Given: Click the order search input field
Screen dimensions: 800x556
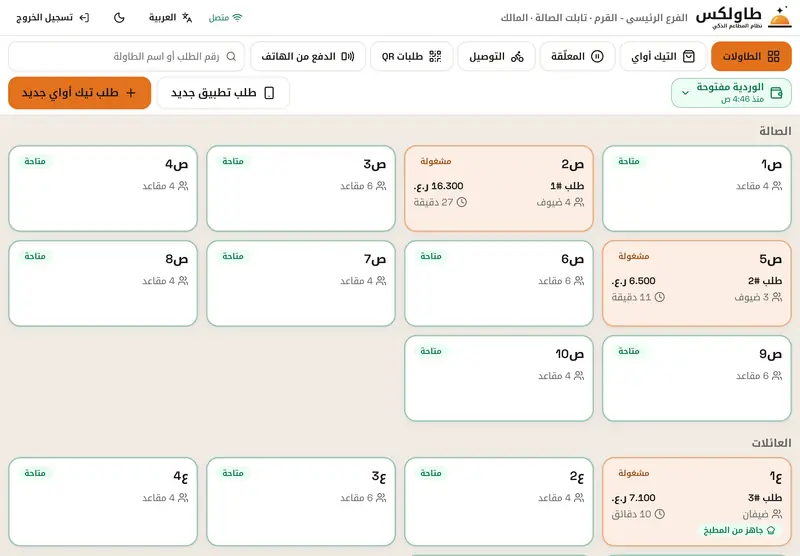Looking at the screenshot, I should [x=127, y=56].
